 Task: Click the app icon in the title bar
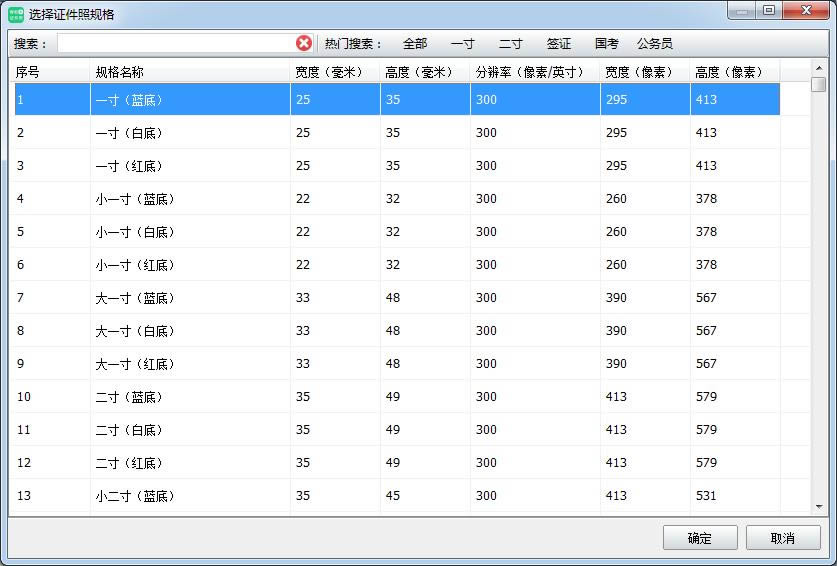[x=16, y=14]
